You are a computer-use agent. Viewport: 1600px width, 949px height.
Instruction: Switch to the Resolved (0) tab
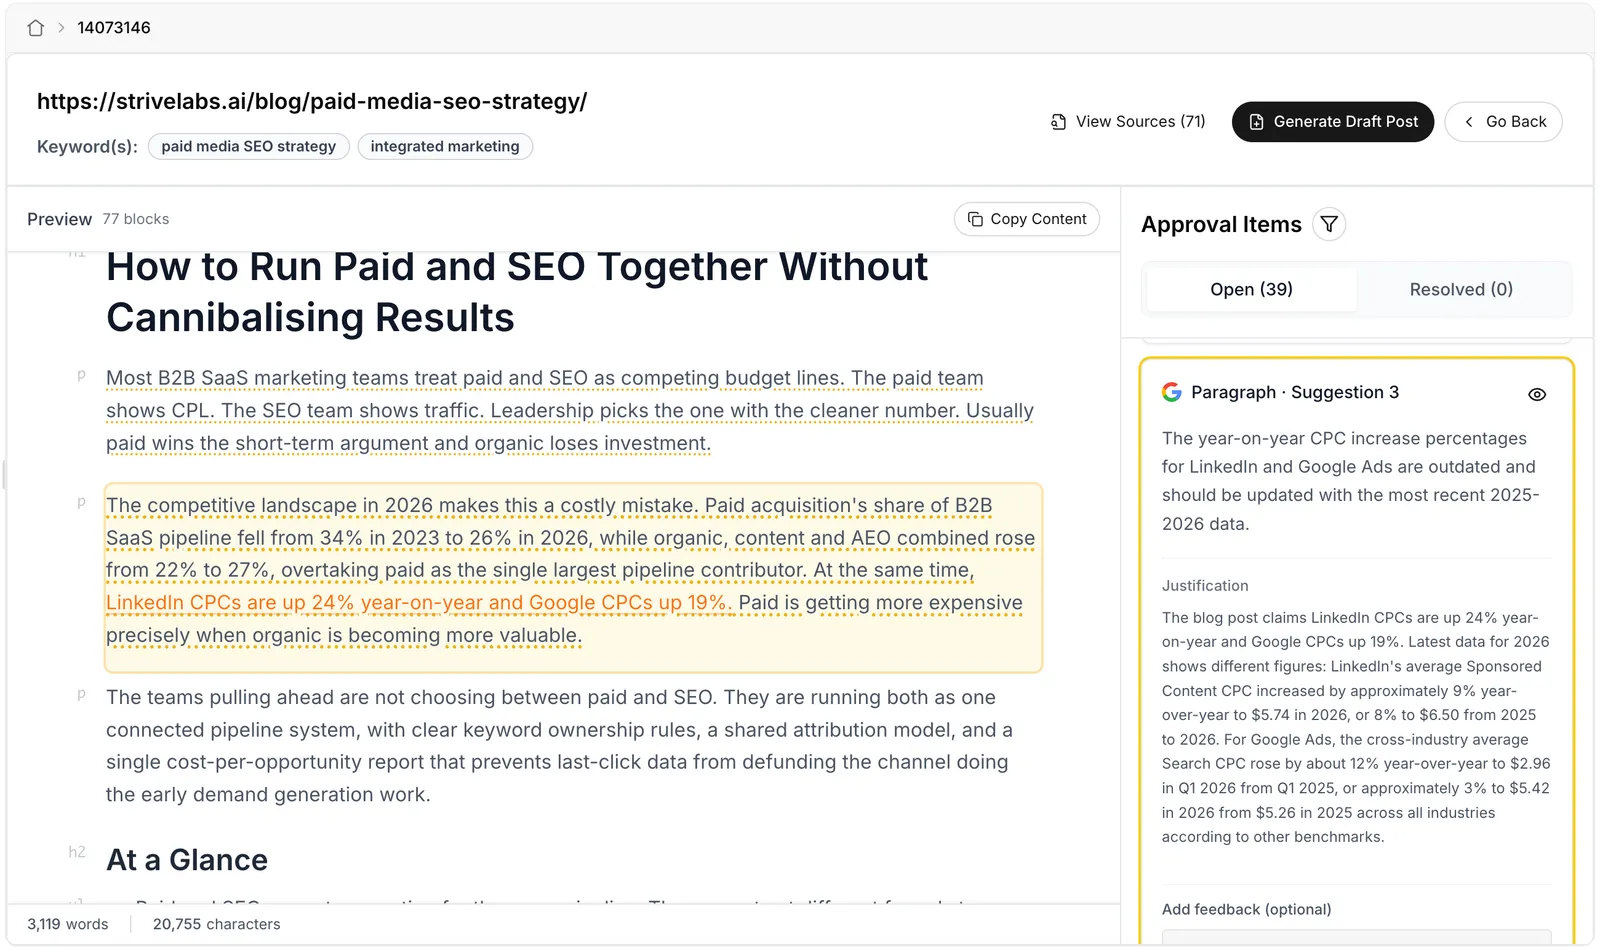click(1461, 289)
